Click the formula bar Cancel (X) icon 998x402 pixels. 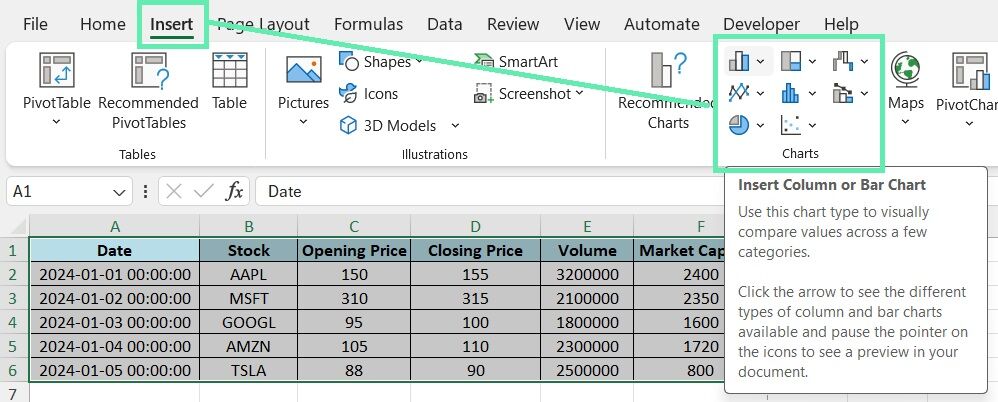(x=174, y=191)
